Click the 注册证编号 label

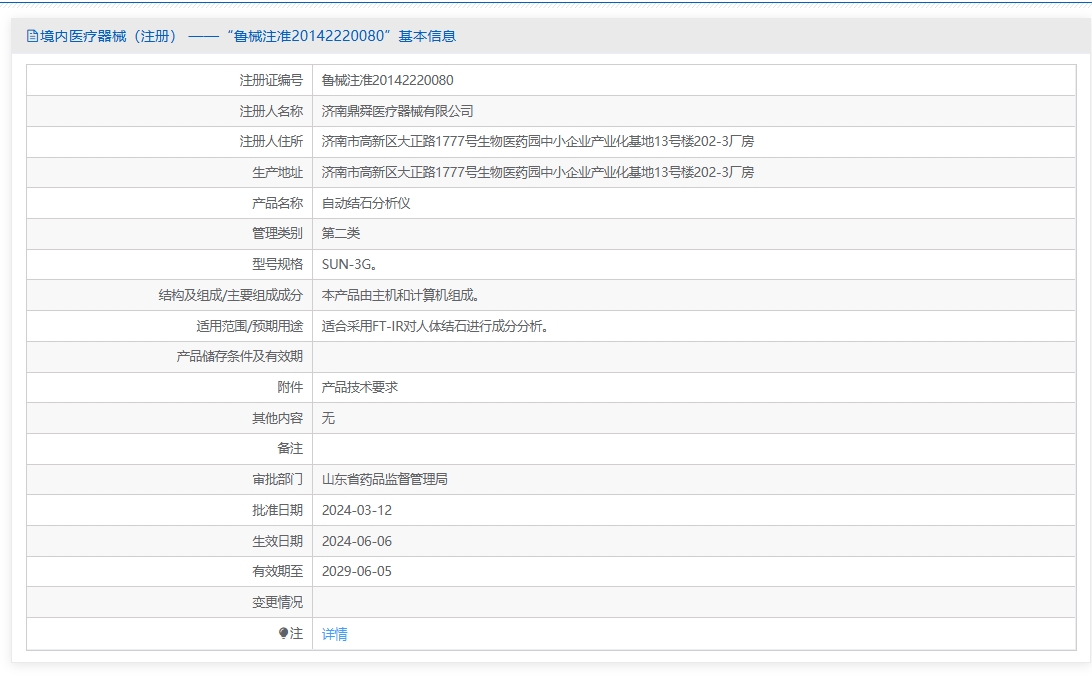click(271, 80)
